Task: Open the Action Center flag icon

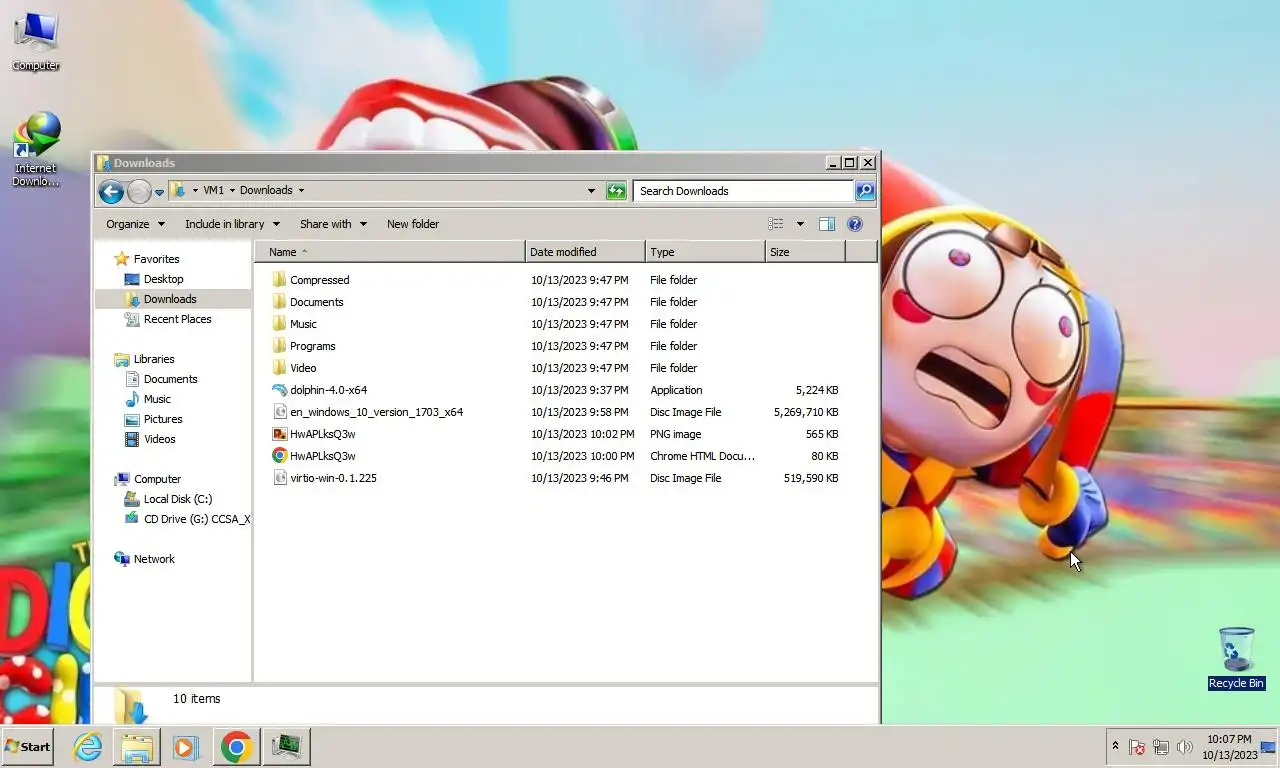Action: tap(1137, 747)
